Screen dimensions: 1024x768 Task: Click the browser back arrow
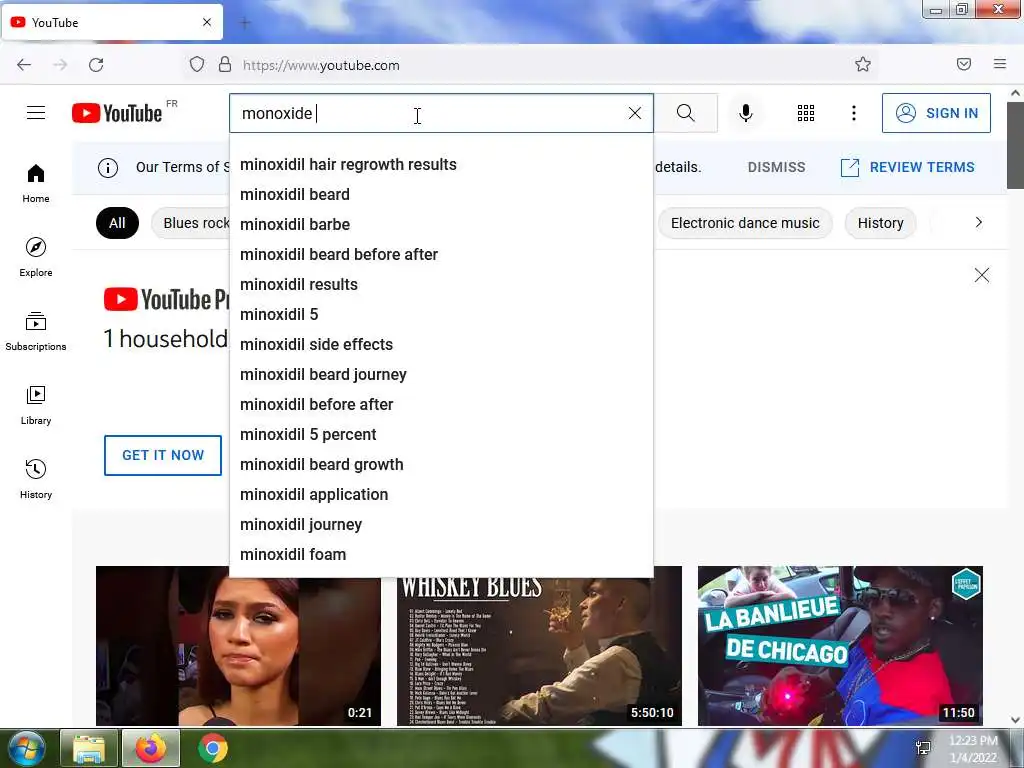coord(24,65)
